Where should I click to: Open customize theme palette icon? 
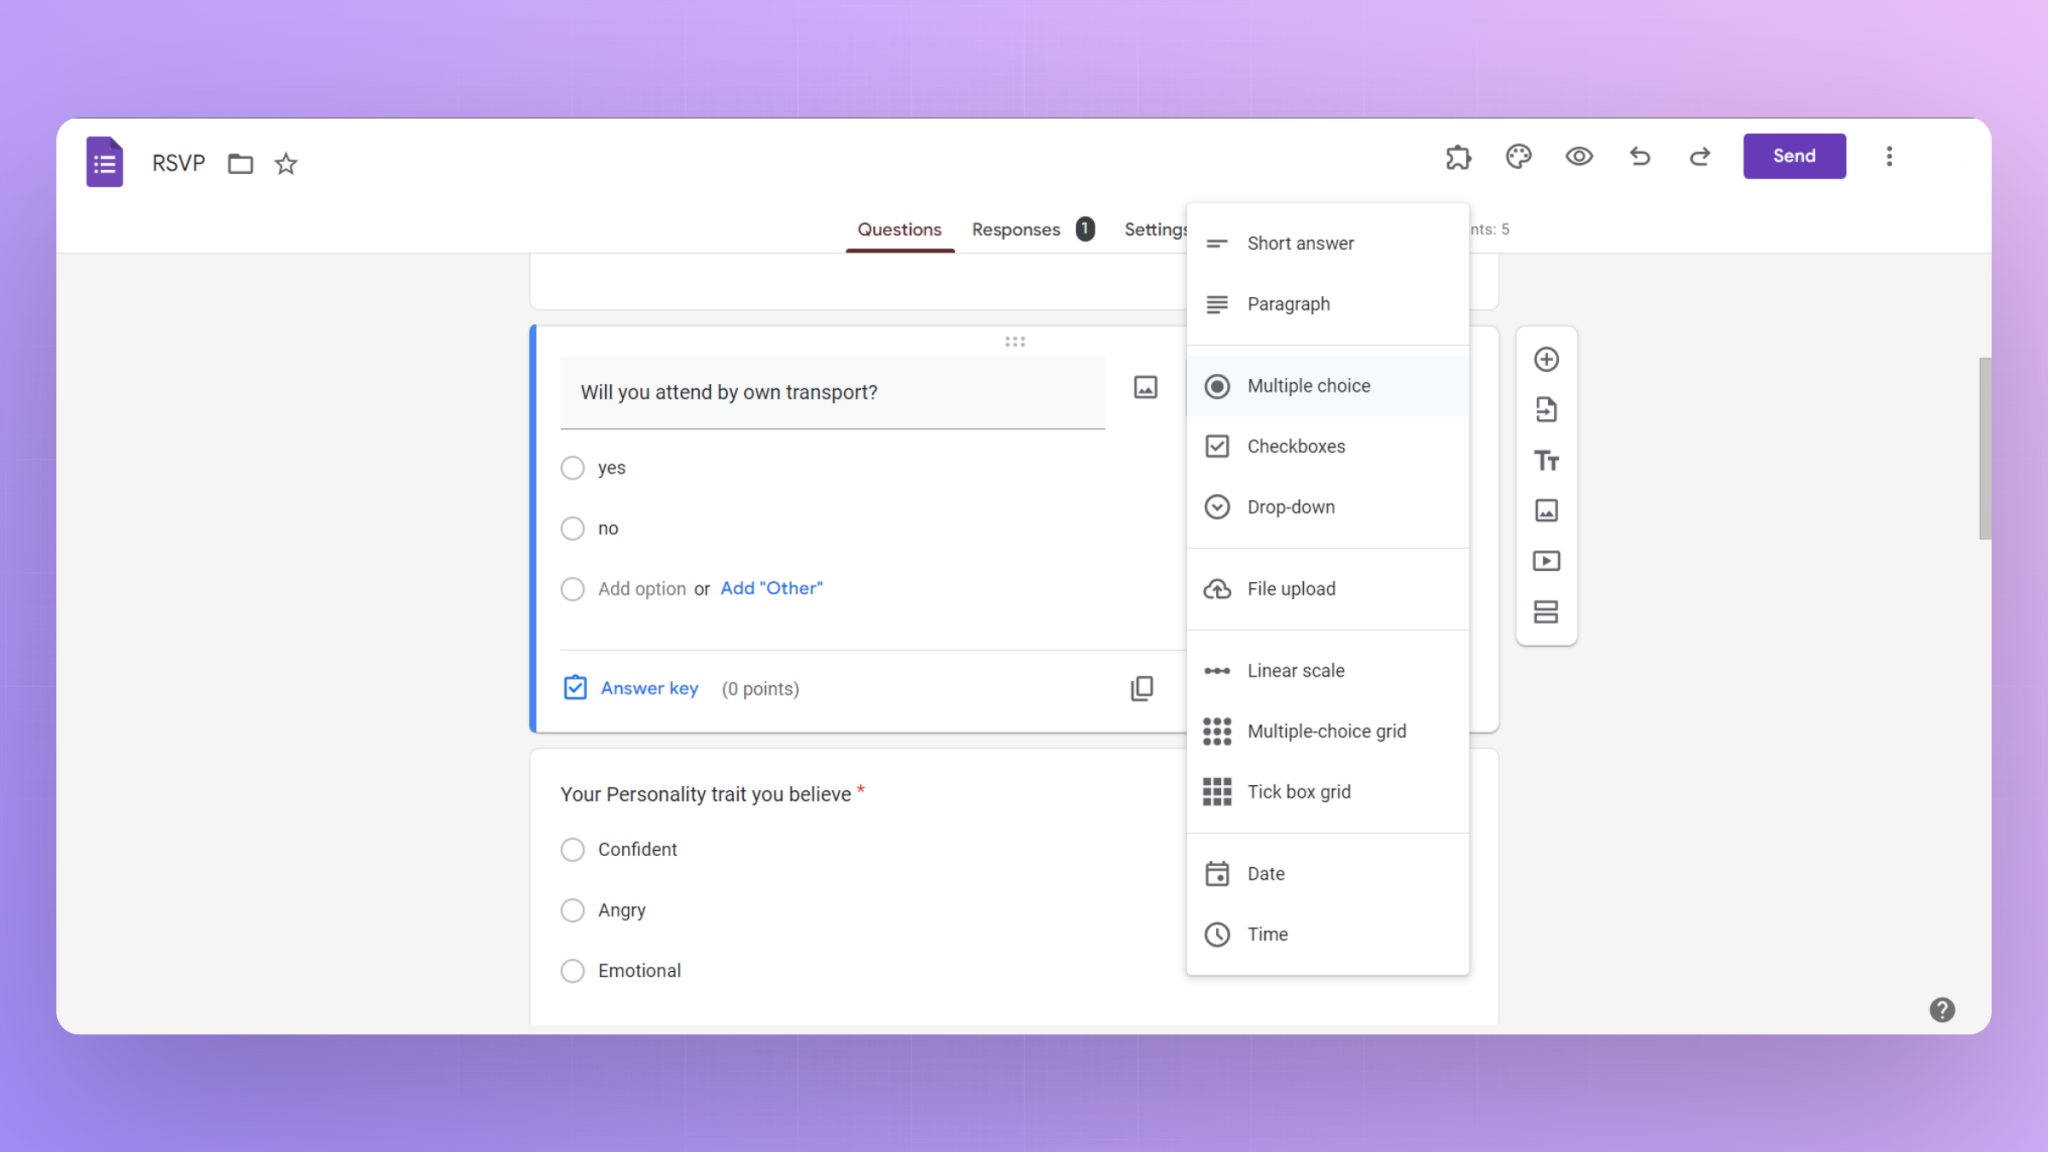point(1518,156)
